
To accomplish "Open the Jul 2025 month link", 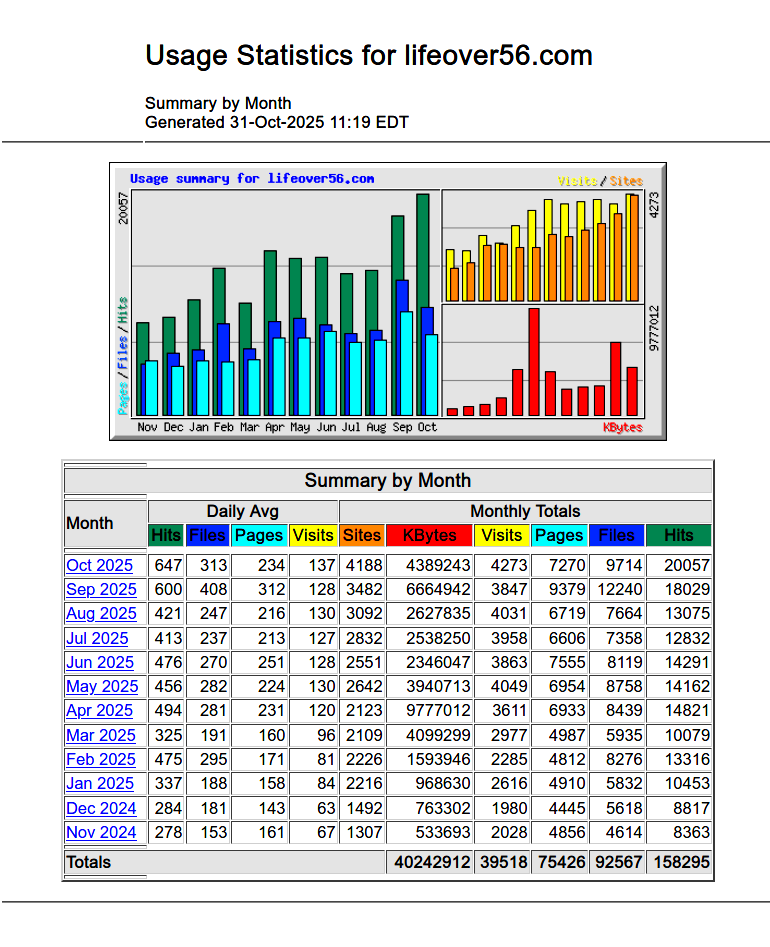I will pyautogui.click(x=97, y=638).
